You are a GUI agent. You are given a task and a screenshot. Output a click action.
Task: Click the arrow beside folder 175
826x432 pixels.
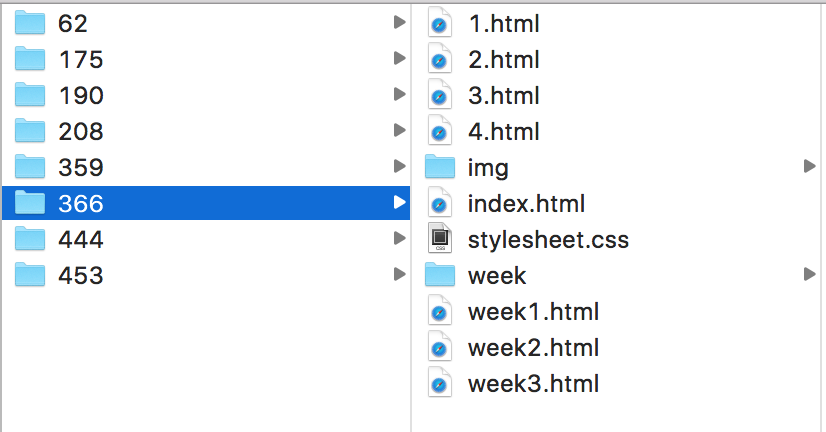click(400, 59)
